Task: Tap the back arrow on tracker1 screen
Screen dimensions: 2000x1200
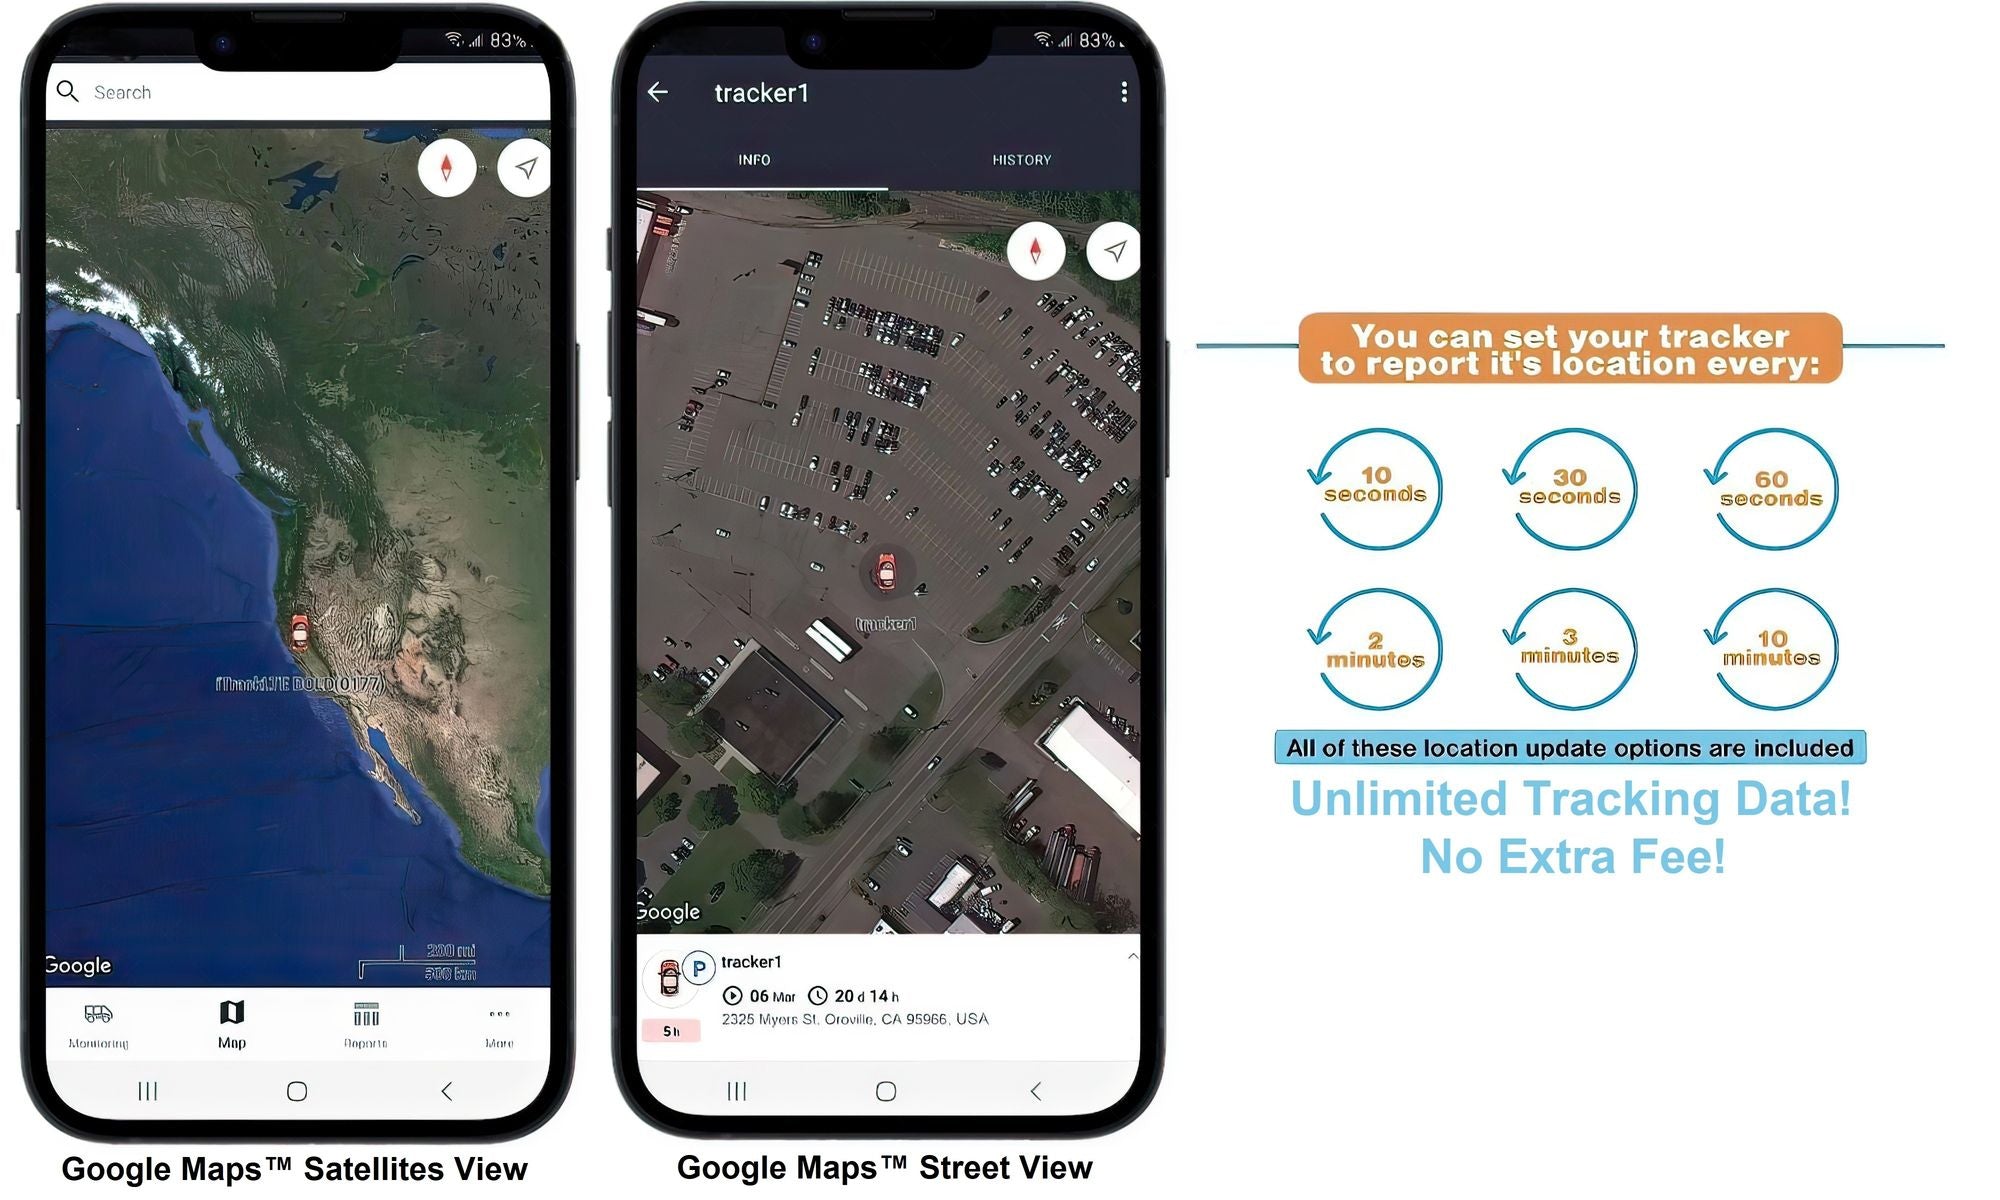Action: point(657,90)
